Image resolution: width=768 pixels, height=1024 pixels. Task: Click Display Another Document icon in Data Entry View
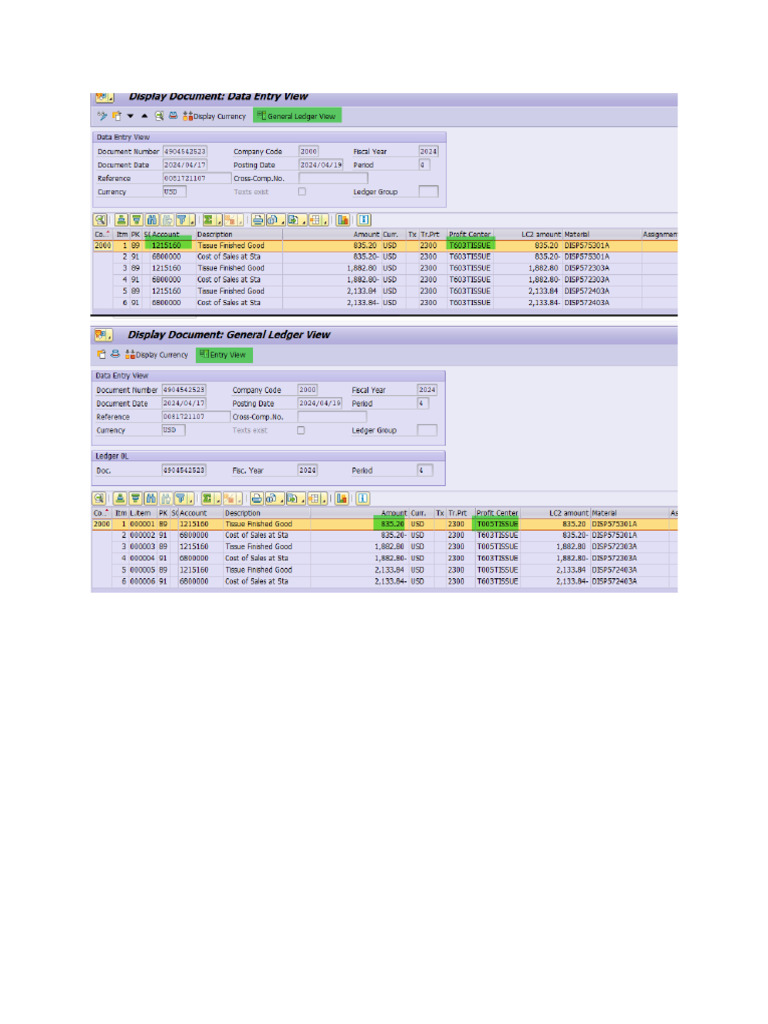point(116,116)
